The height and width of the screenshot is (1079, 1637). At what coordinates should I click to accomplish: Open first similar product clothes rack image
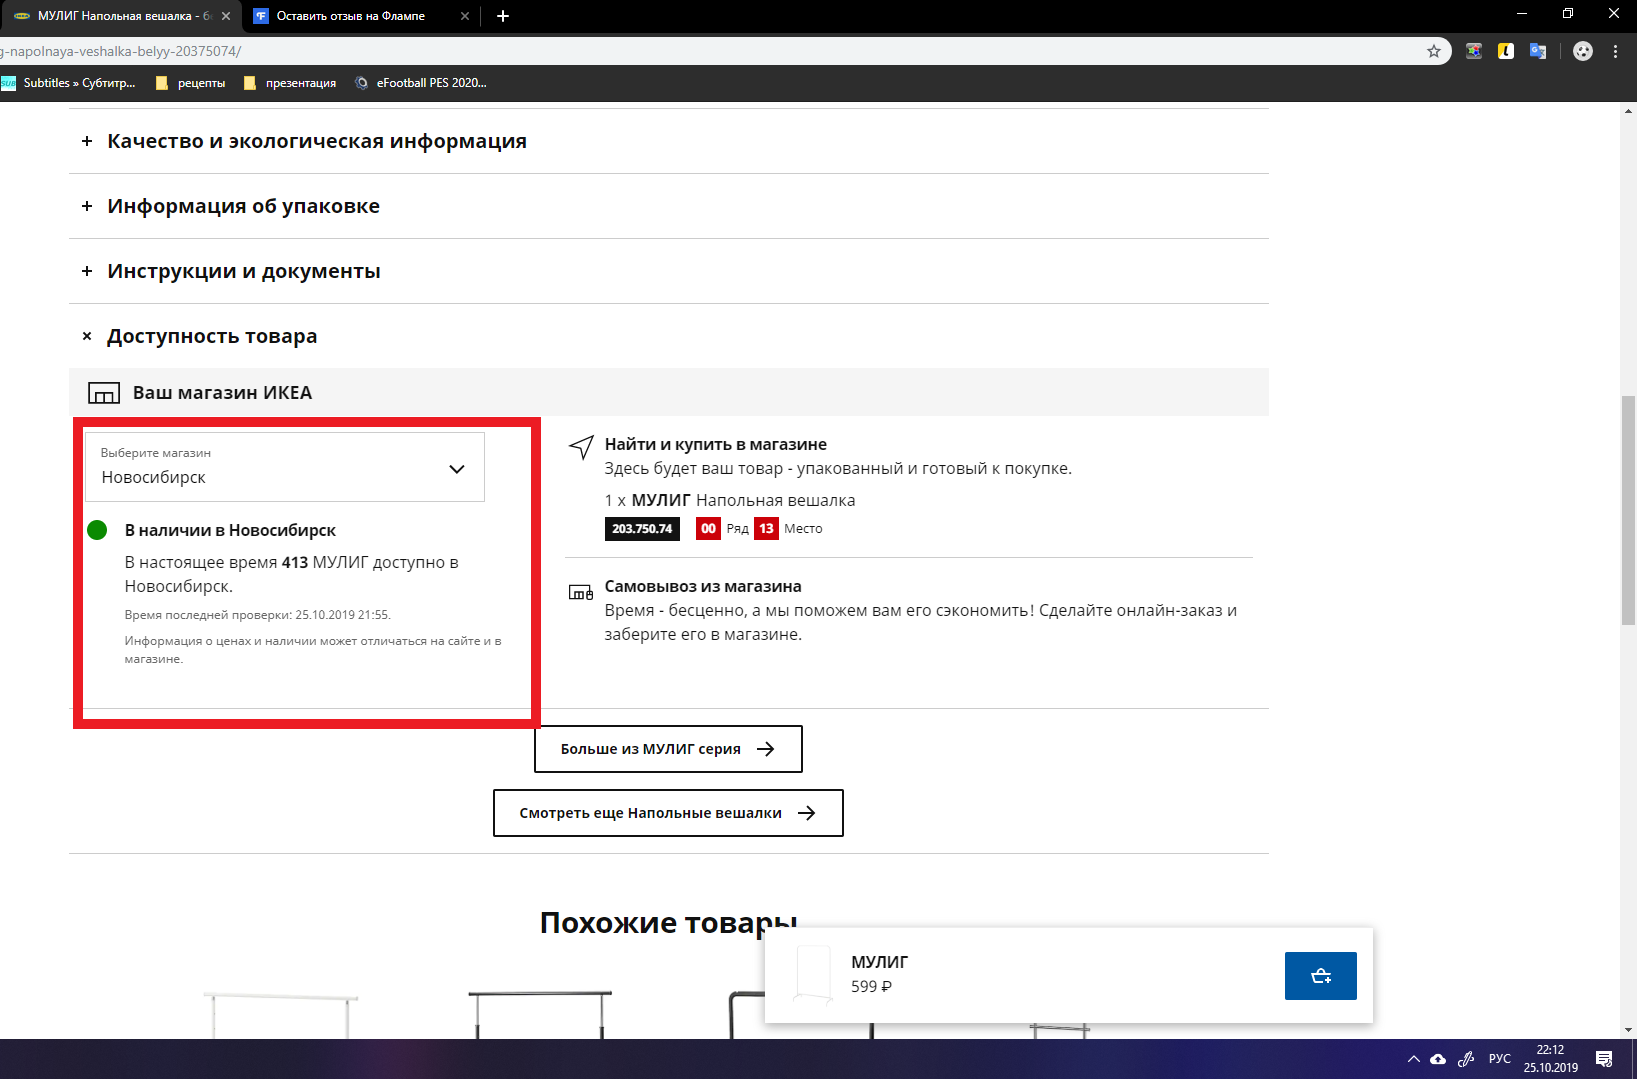click(x=281, y=1014)
